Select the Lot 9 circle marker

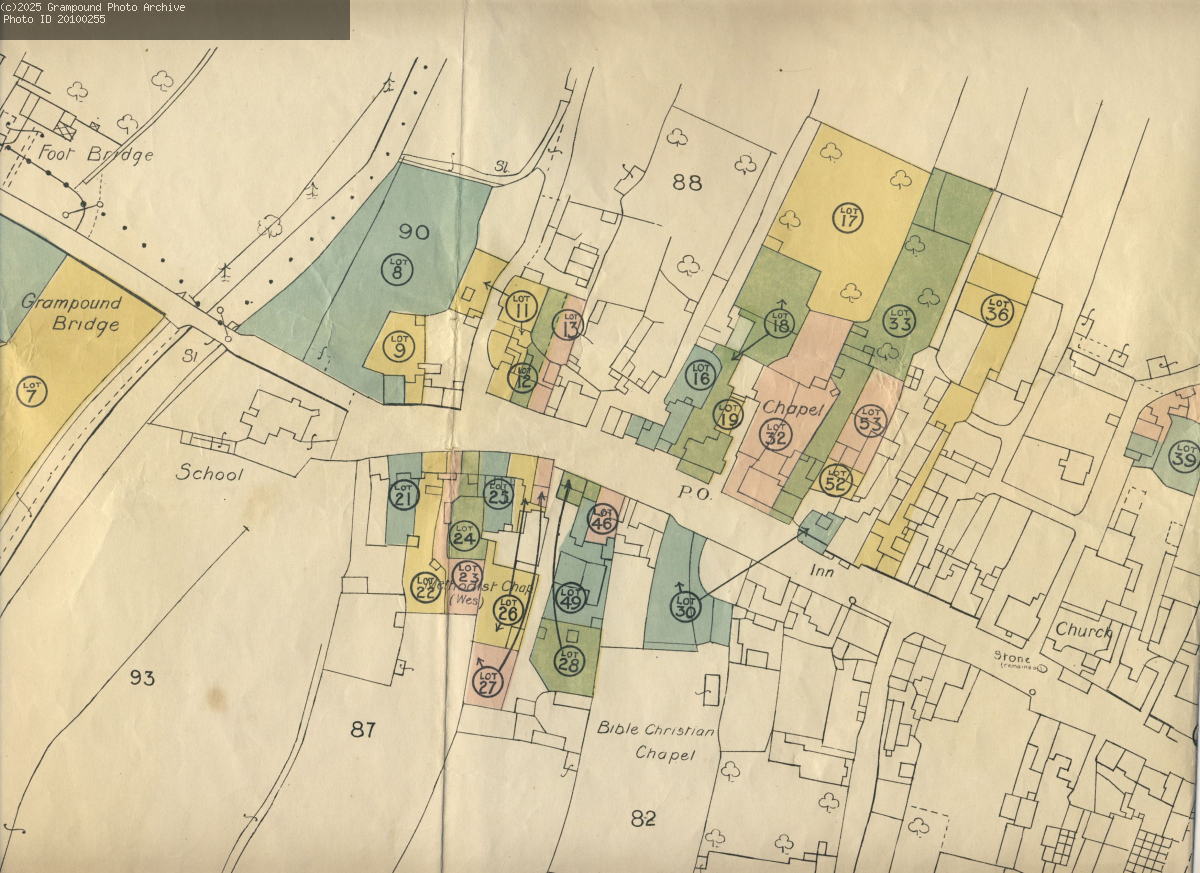[x=399, y=348]
